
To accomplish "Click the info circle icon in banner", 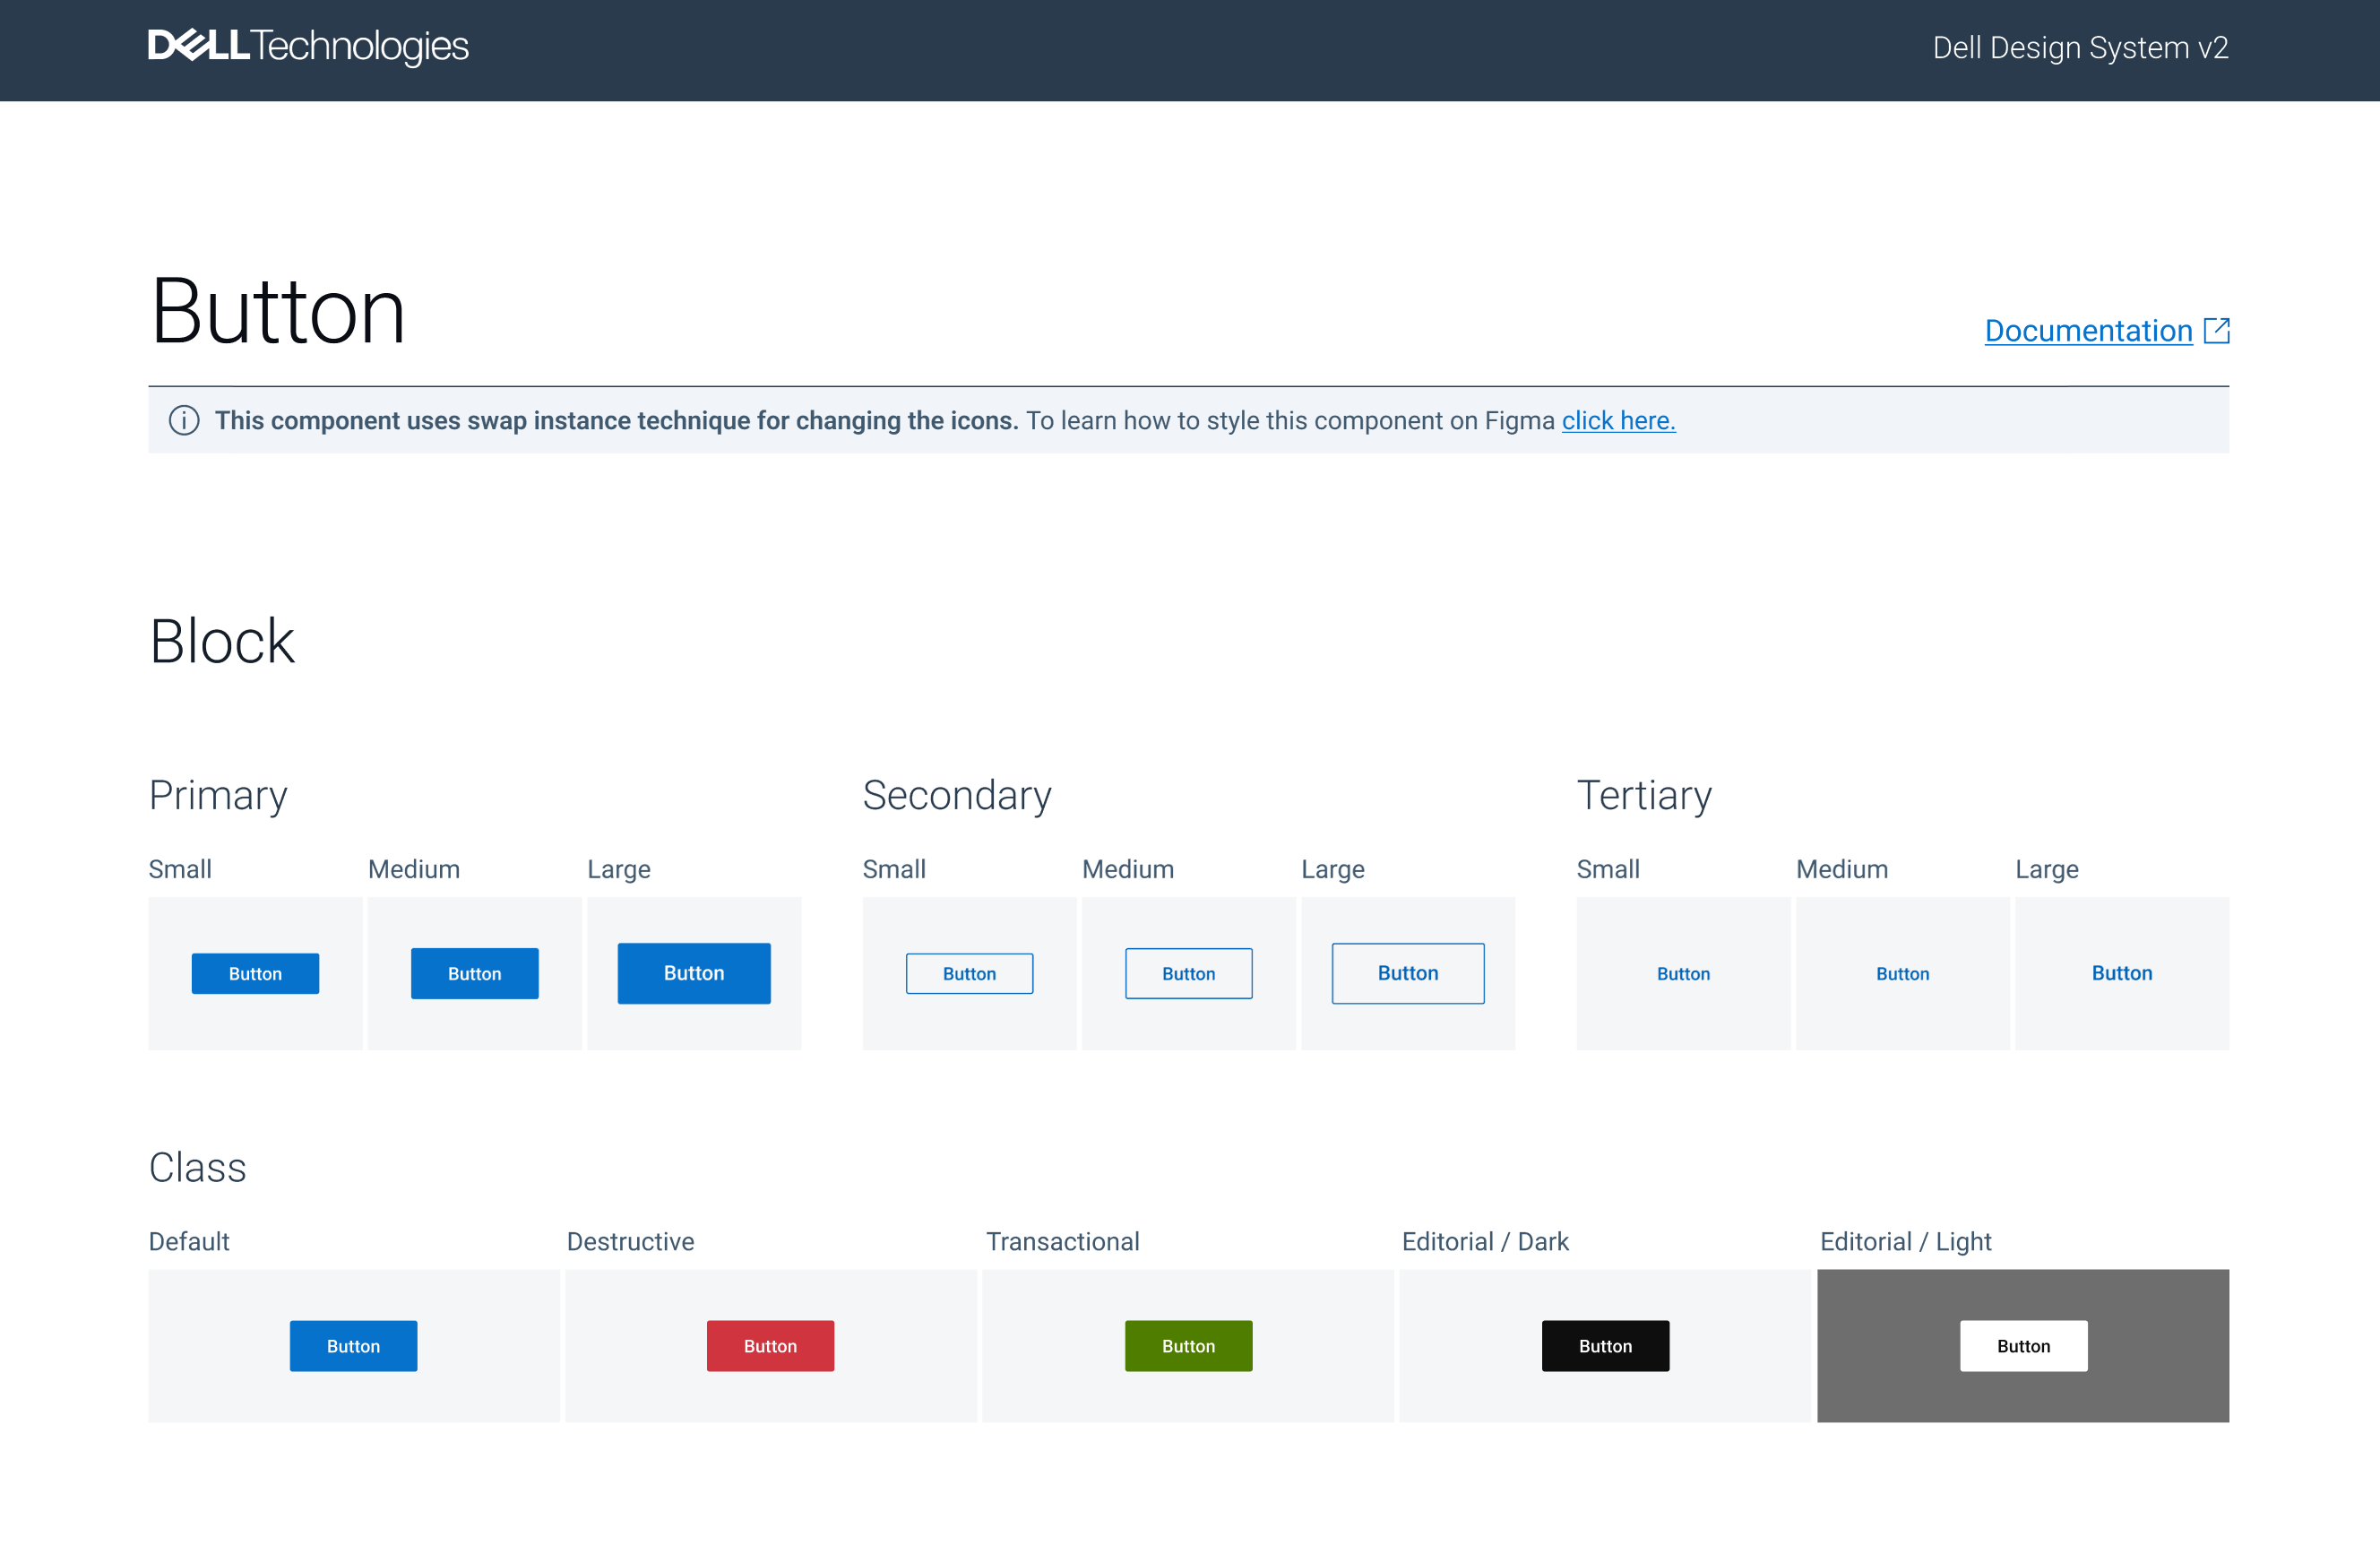I will click(x=184, y=420).
